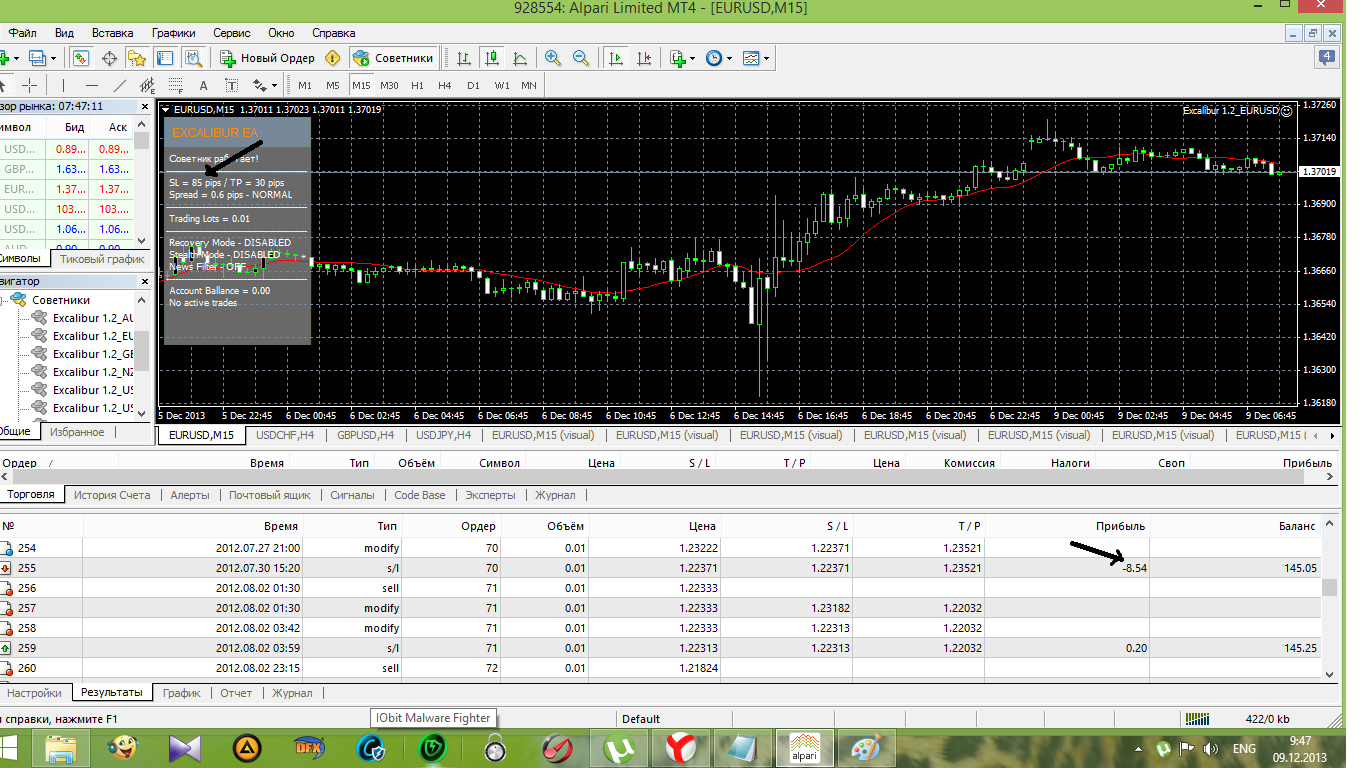
Task: Open the Market Watch window icon
Action: (x=81, y=58)
